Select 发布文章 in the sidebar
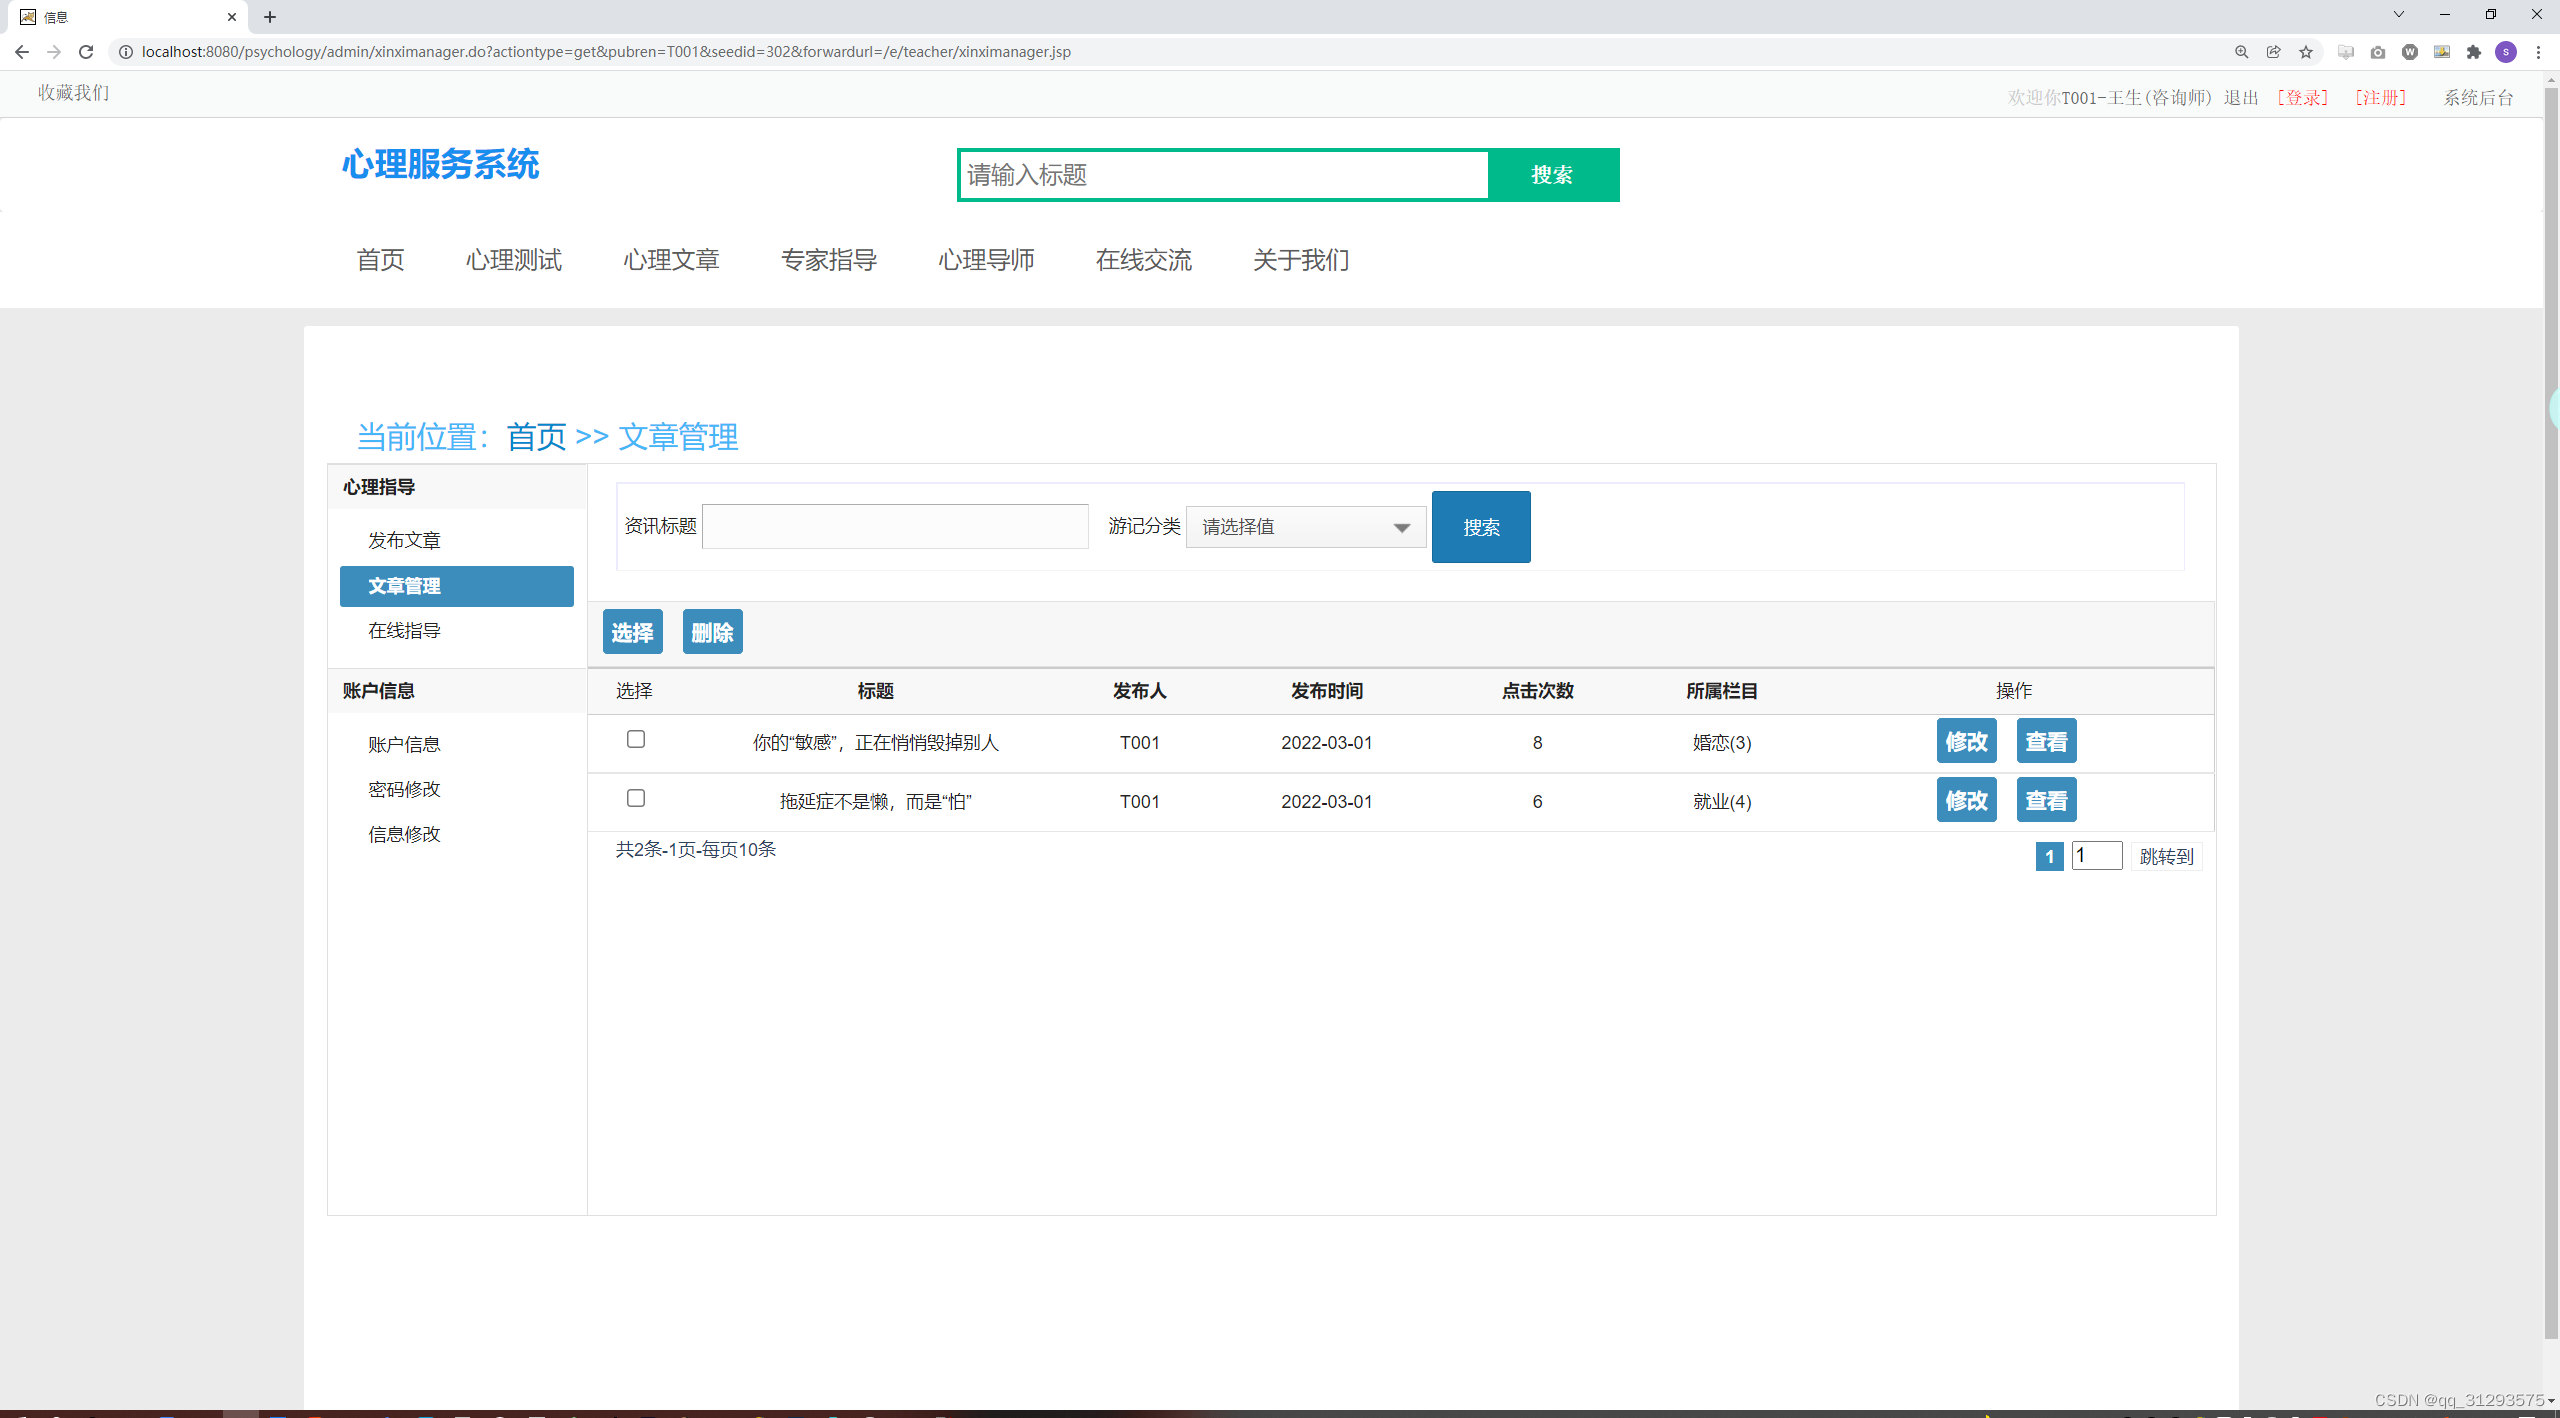2560x1418 pixels. (404, 539)
